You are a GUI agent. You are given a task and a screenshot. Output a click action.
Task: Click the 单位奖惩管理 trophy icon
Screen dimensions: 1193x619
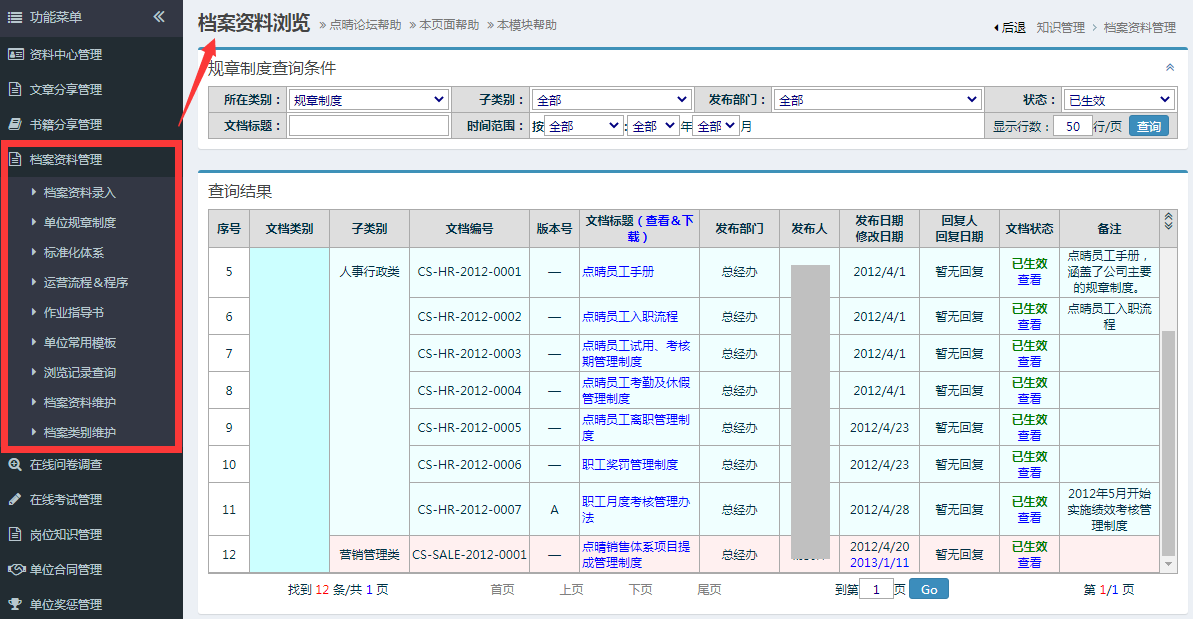(x=15, y=604)
